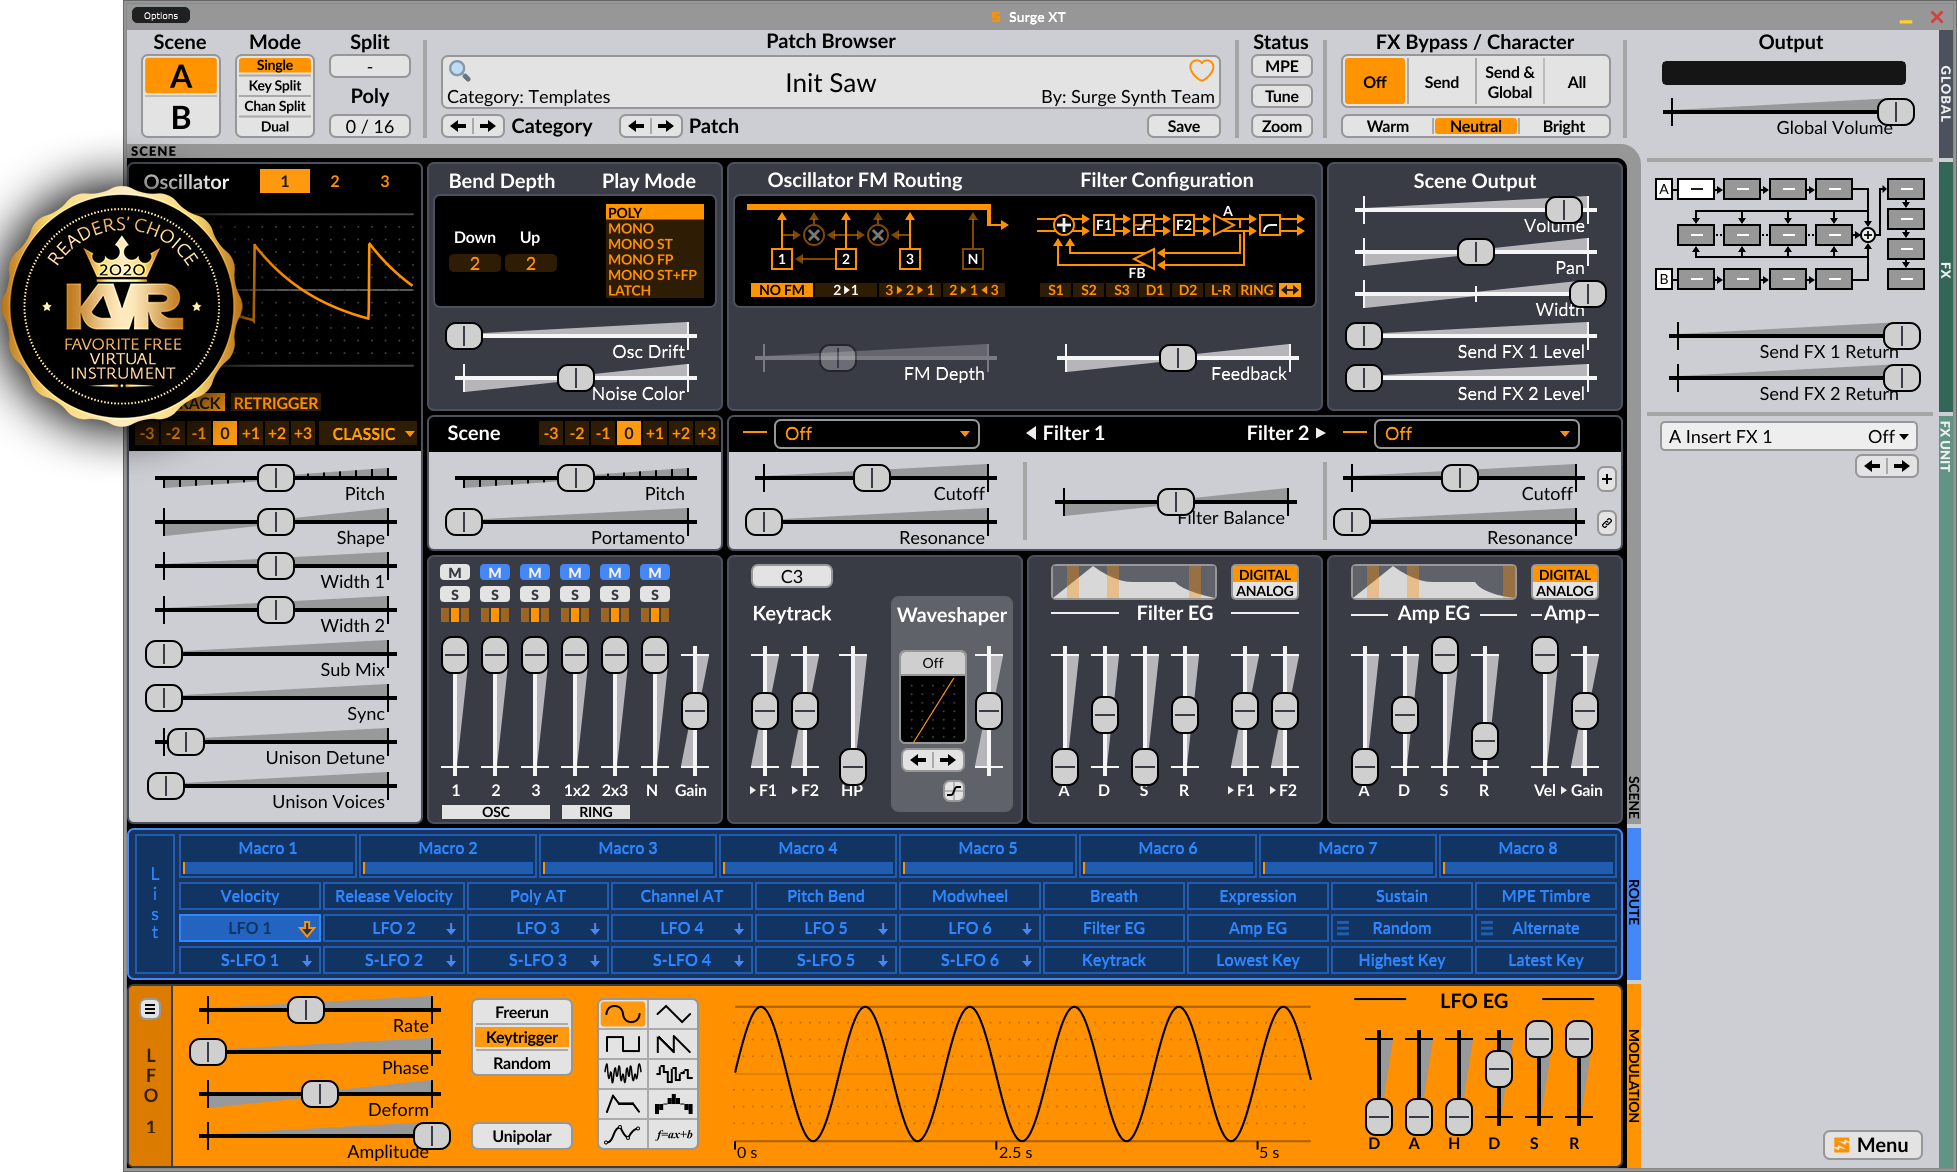Select the noise LFO waveform shape
1957x1172 pixels.
click(622, 1074)
